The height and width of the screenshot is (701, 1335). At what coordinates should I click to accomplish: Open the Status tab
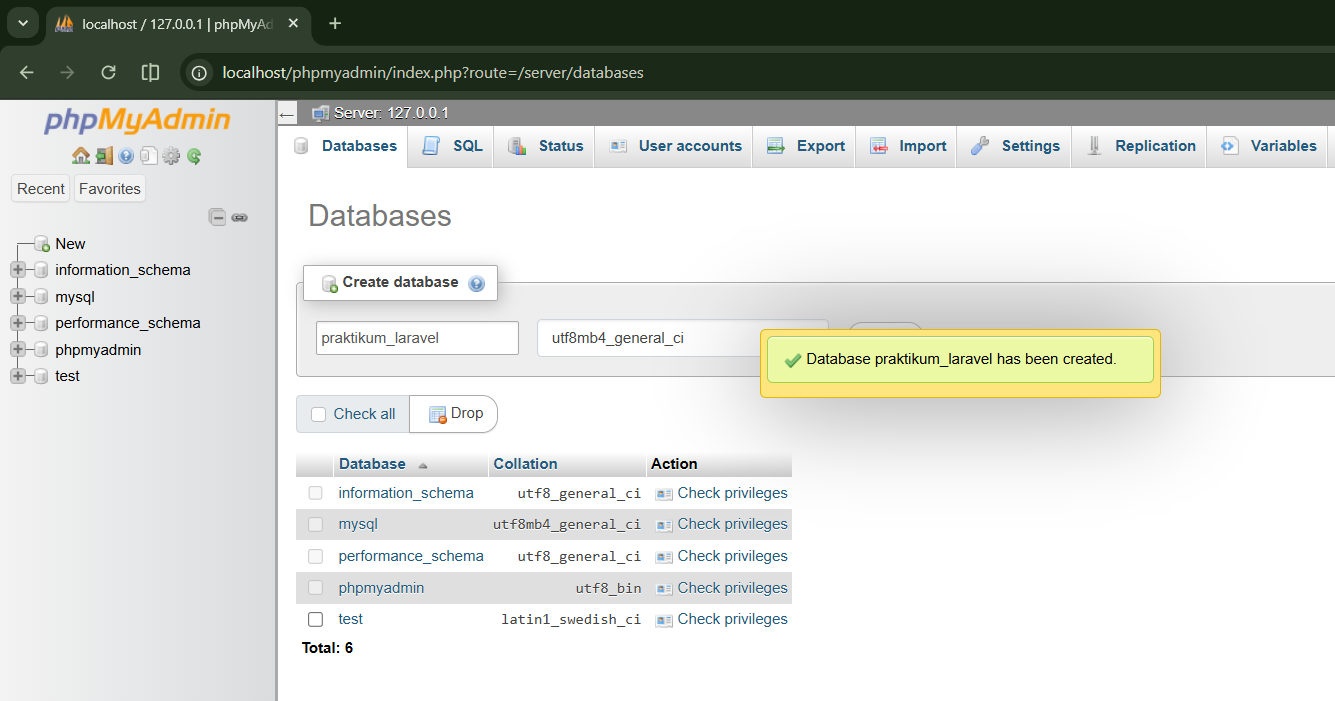pyautogui.click(x=545, y=146)
